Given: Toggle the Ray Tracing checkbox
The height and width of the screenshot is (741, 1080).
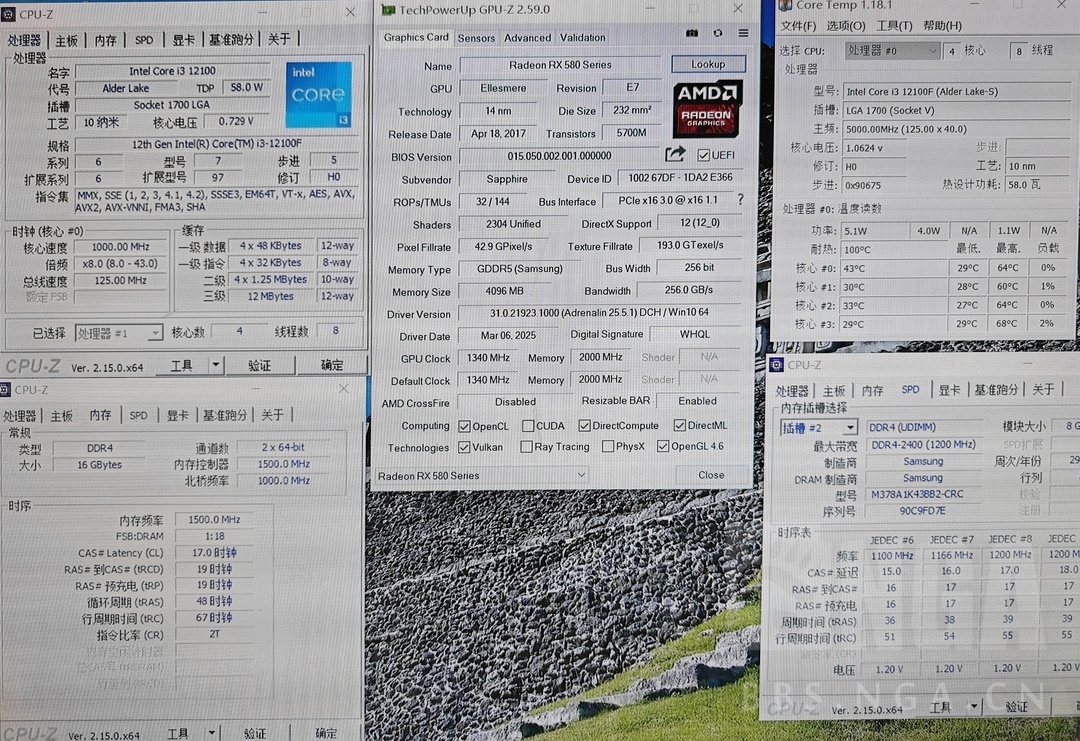Looking at the screenshot, I should click(x=526, y=447).
